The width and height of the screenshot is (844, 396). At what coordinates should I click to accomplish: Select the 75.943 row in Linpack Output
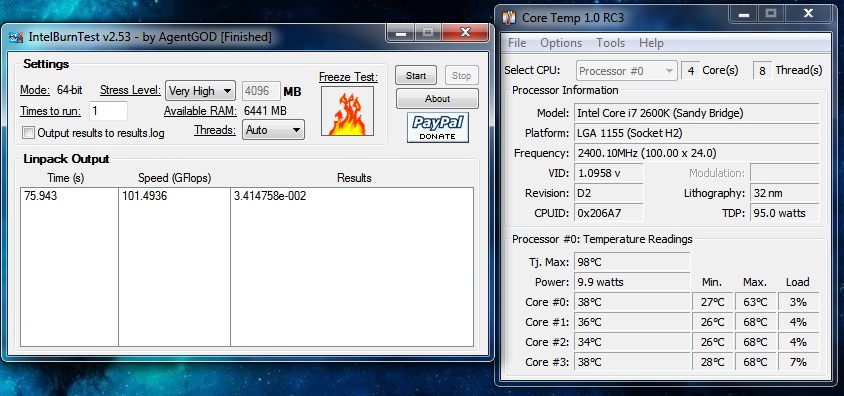[x=247, y=196]
